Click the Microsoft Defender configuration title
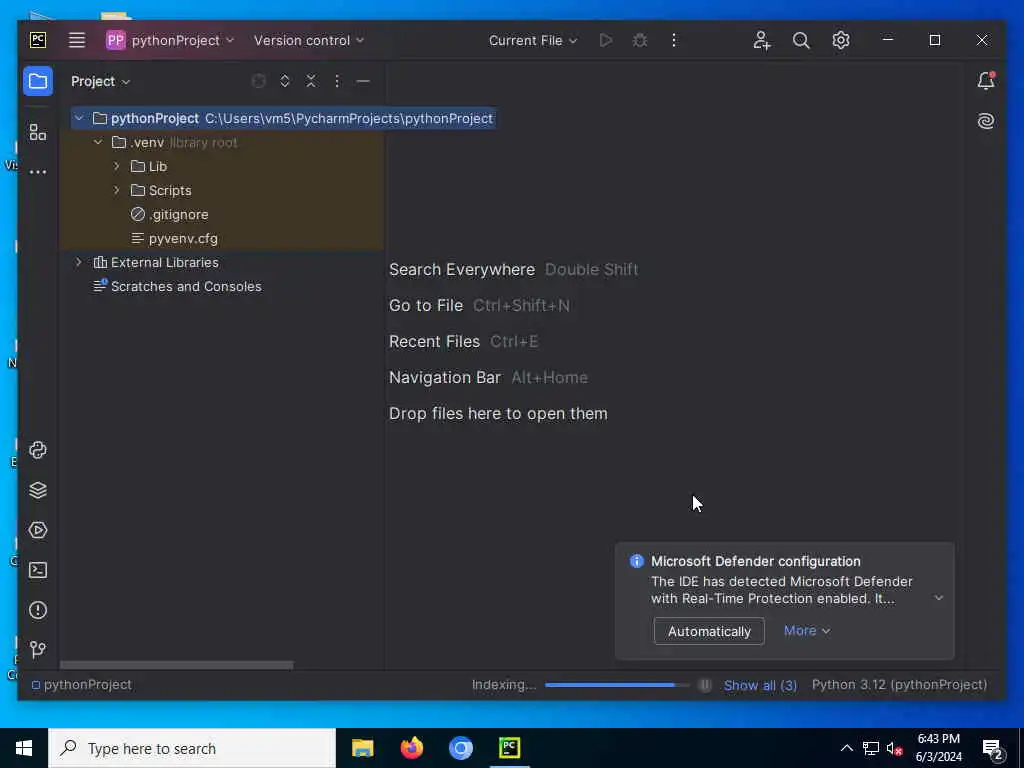Screen dimensions: 1024x768 [756, 562]
